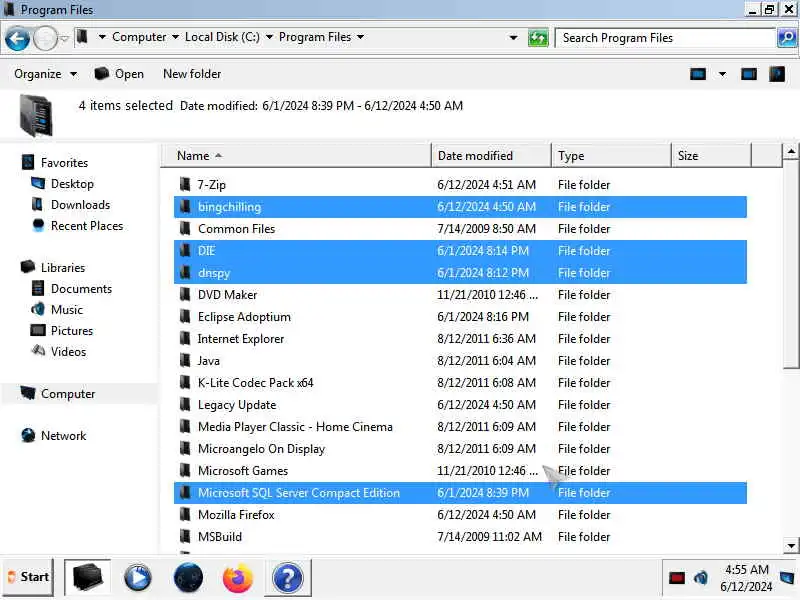Image resolution: width=800 pixels, height=600 pixels.
Task: Open the Pictures library
Action: [x=71, y=331]
